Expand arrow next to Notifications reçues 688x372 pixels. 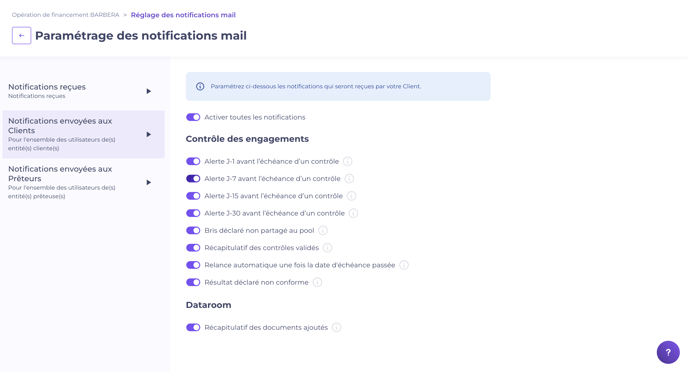[x=149, y=91]
